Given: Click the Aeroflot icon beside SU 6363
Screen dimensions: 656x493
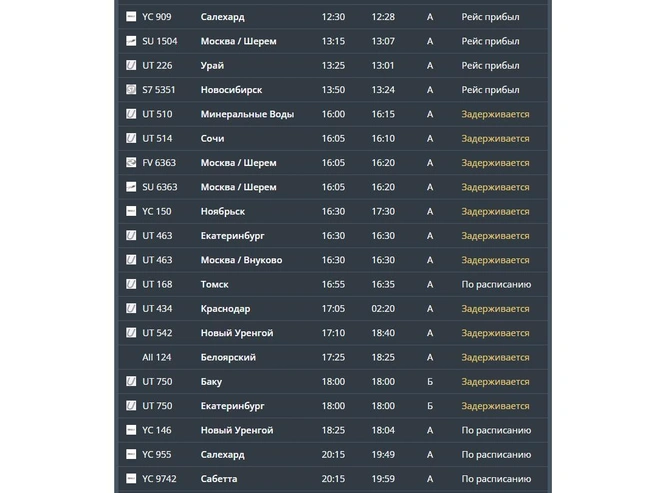Looking at the screenshot, I should 131,187.
